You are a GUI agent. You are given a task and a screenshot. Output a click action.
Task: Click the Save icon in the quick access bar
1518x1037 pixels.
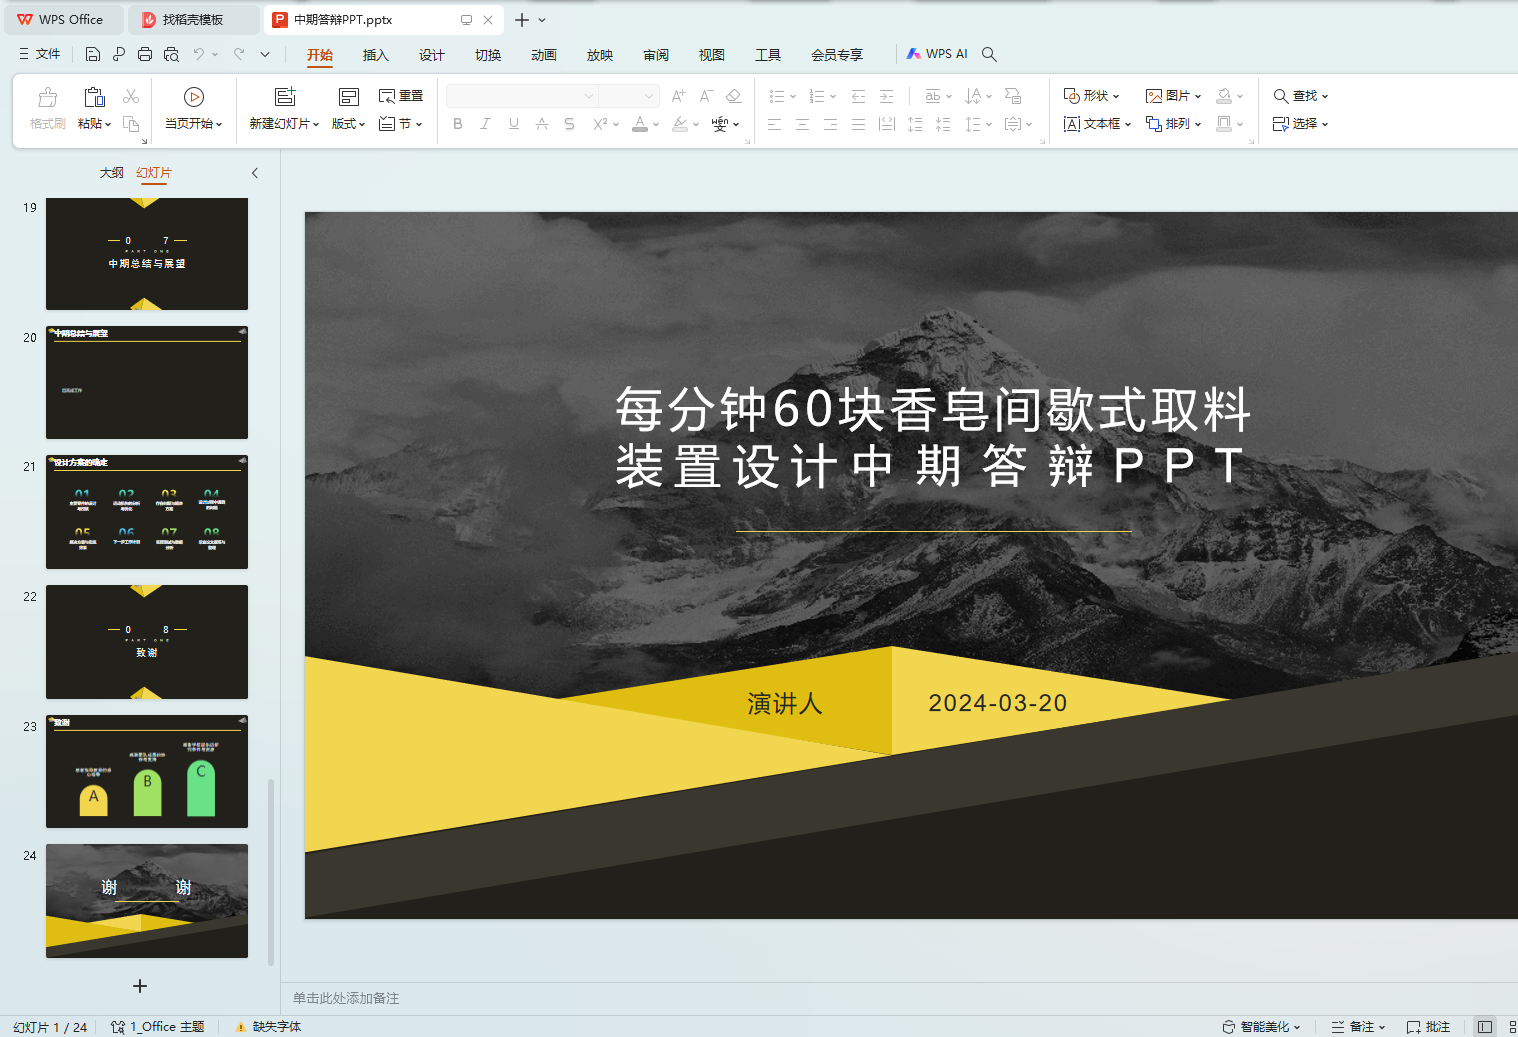(x=93, y=54)
